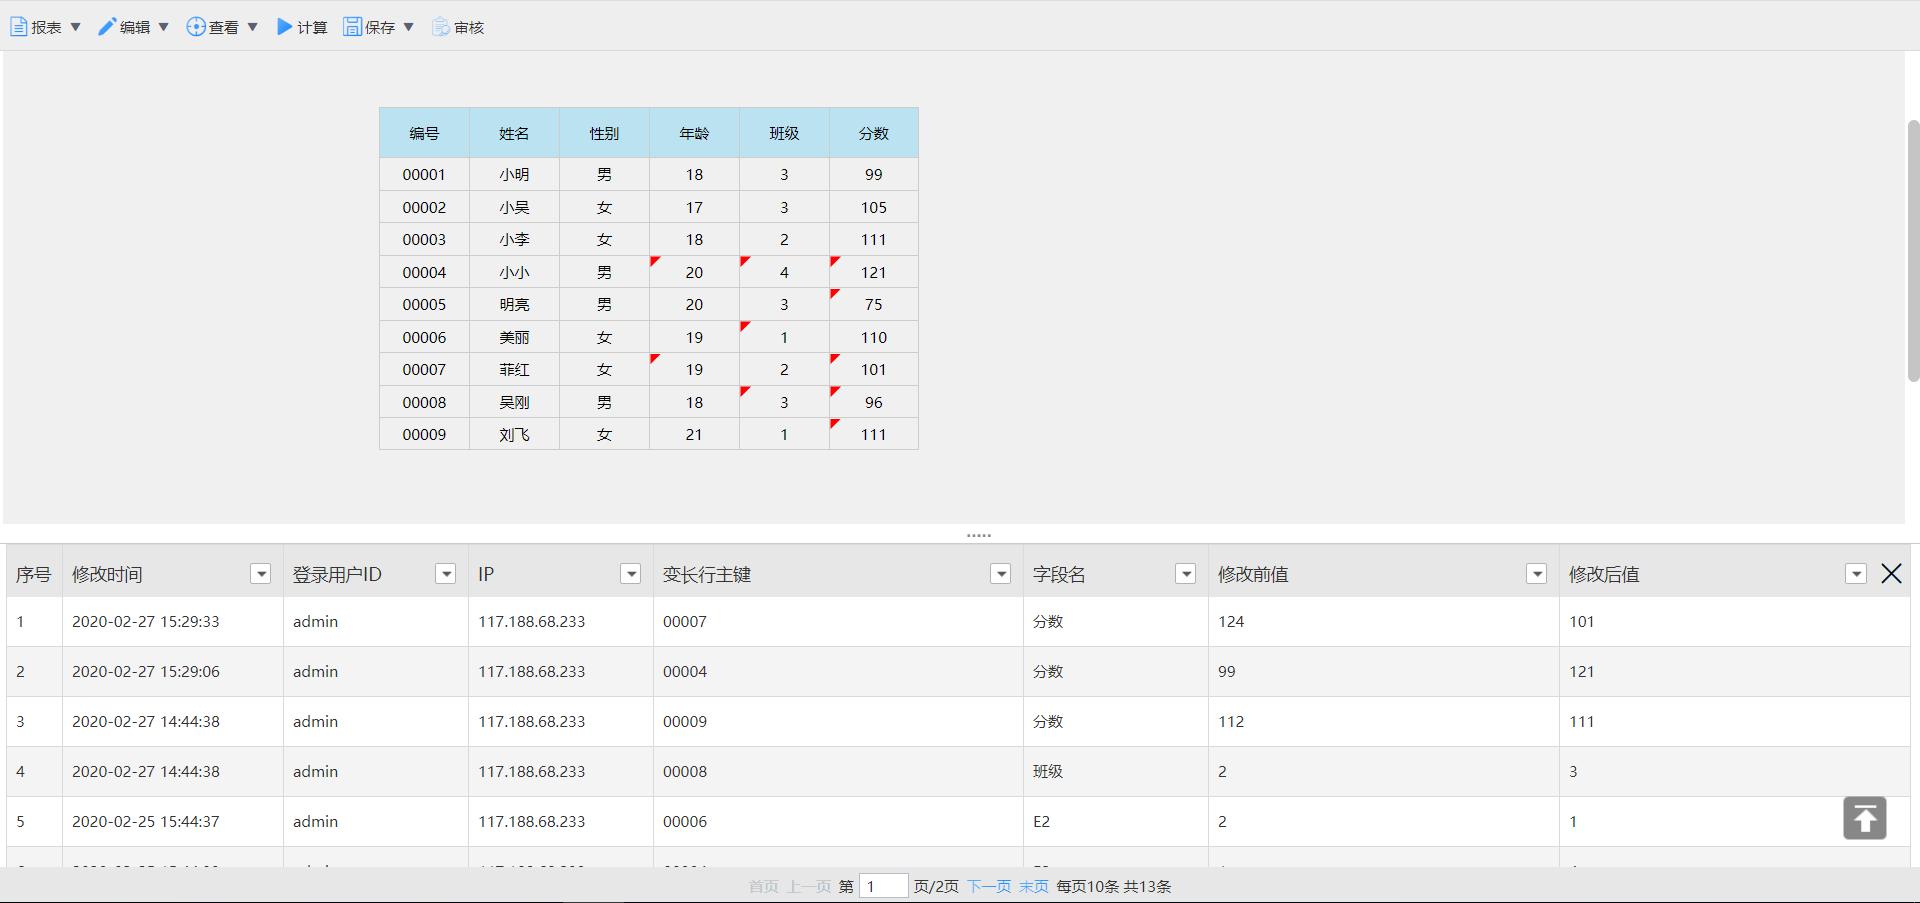This screenshot has height=903, width=1920.
Task: Open the IP column filter dropdown
Action: tap(631, 574)
